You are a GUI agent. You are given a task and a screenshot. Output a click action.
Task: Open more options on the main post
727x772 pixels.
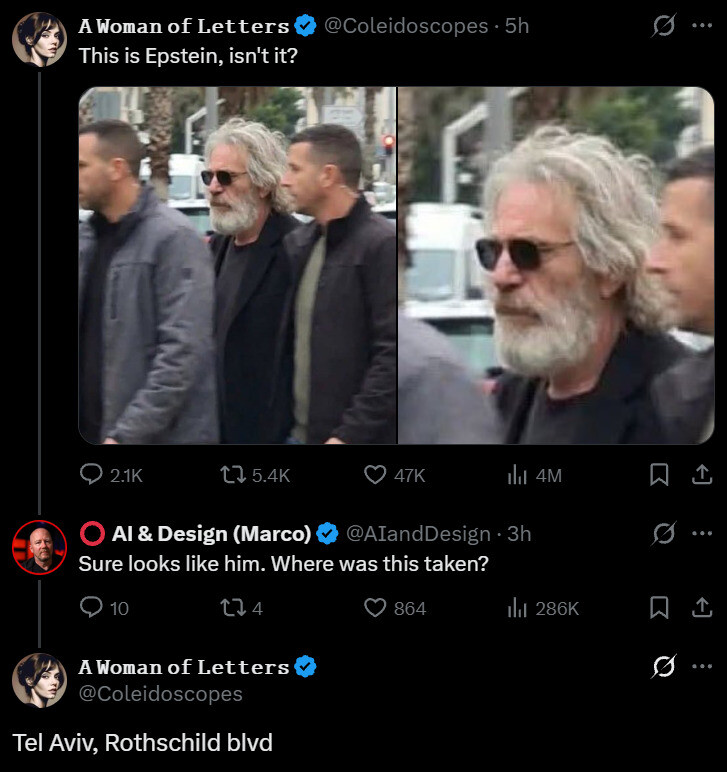point(702,27)
